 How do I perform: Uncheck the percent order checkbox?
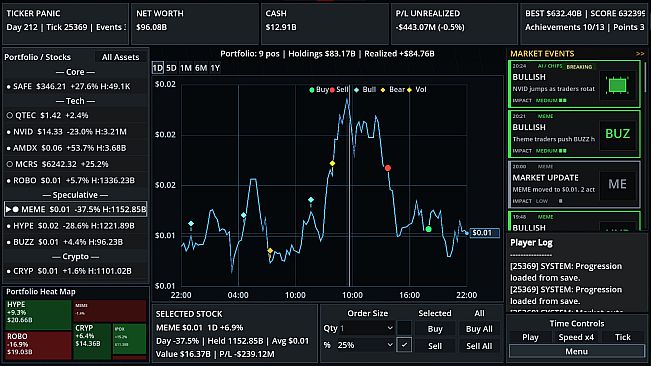pyautogui.click(x=404, y=345)
